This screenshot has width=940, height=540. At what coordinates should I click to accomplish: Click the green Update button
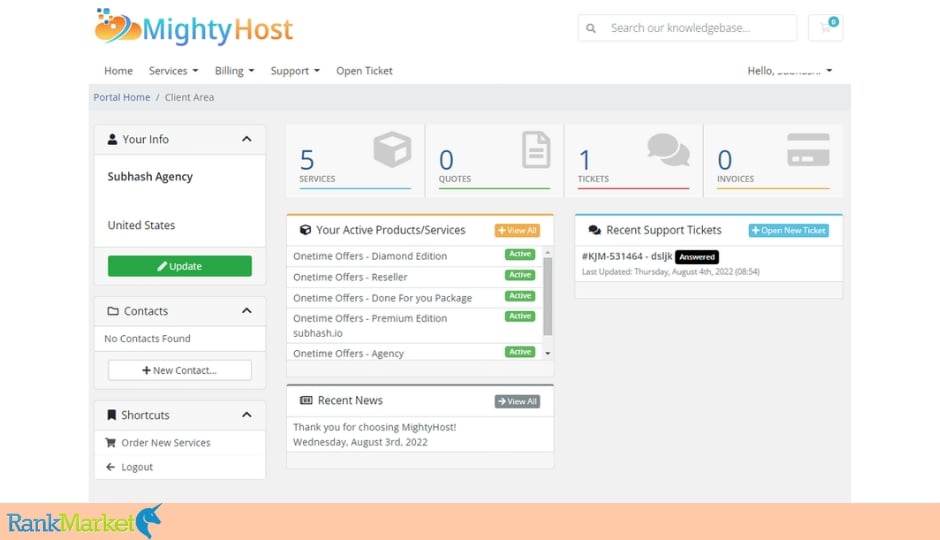click(x=180, y=266)
